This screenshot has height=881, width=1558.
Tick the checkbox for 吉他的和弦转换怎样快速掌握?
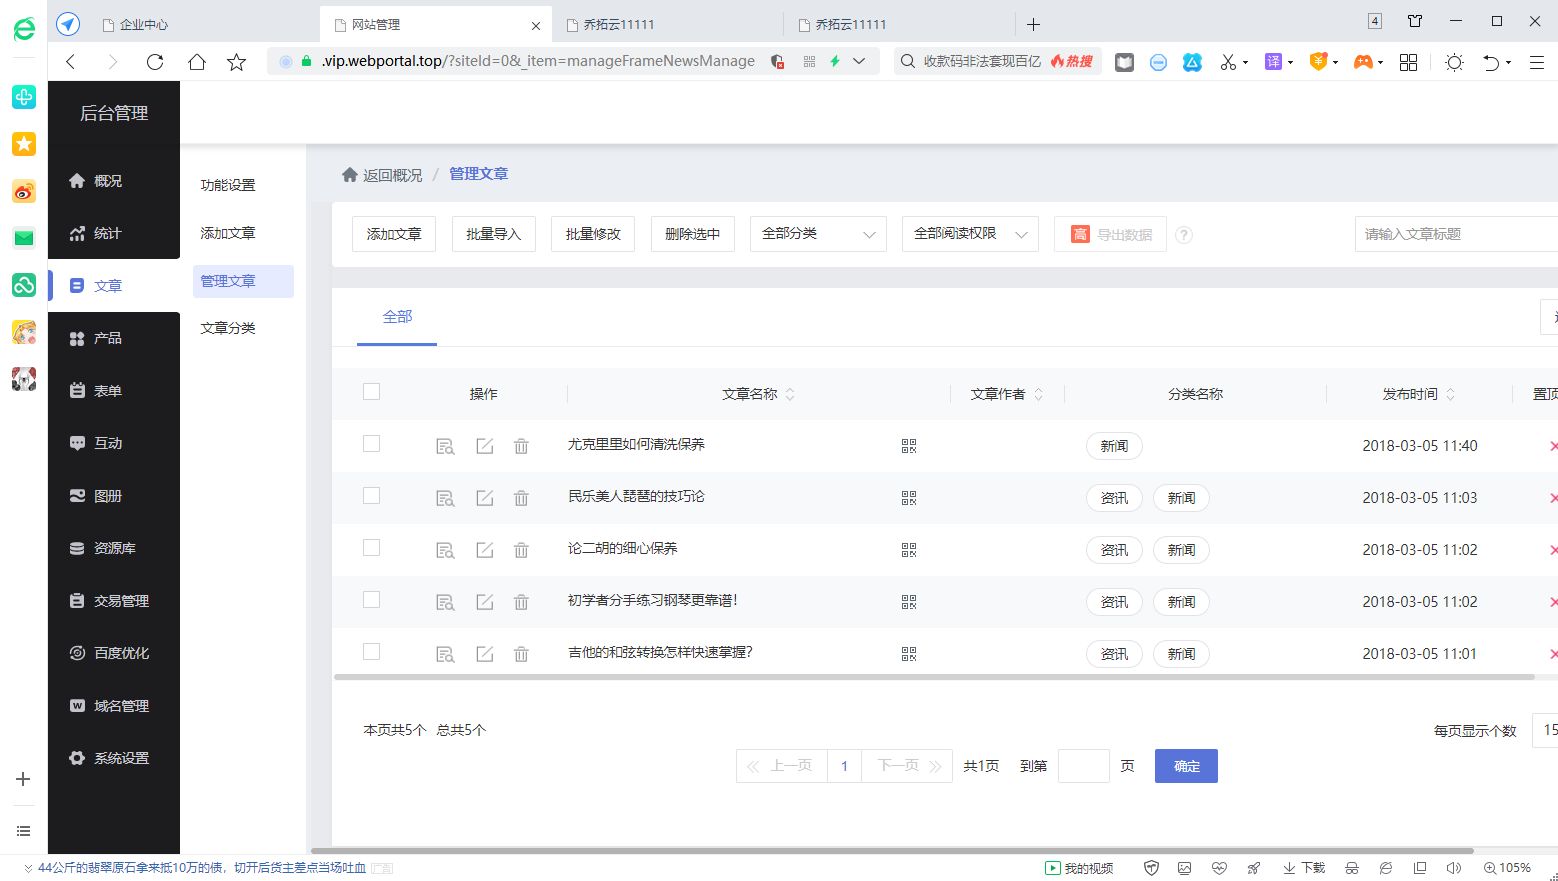click(371, 651)
